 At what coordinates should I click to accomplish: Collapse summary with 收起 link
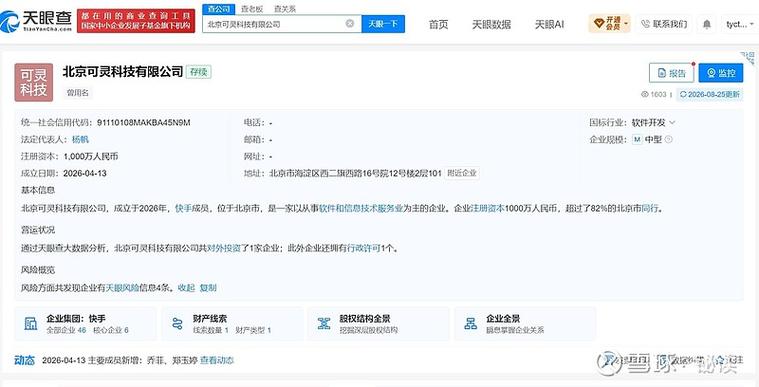[186, 288]
